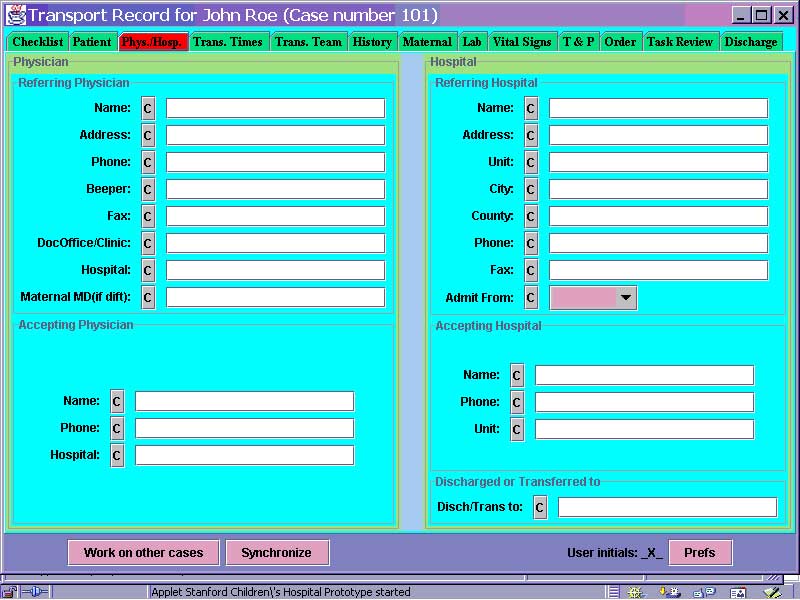The height and width of the screenshot is (600, 800).
Task: Clear the Referring Hospital Address field
Action: (530, 135)
